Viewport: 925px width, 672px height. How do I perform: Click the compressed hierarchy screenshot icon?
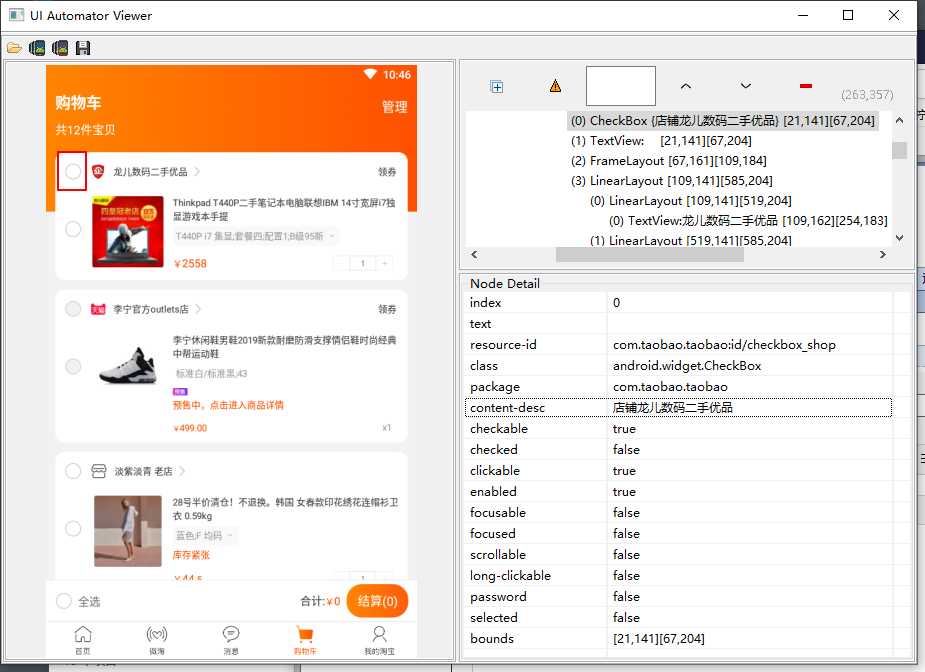coord(60,48)
